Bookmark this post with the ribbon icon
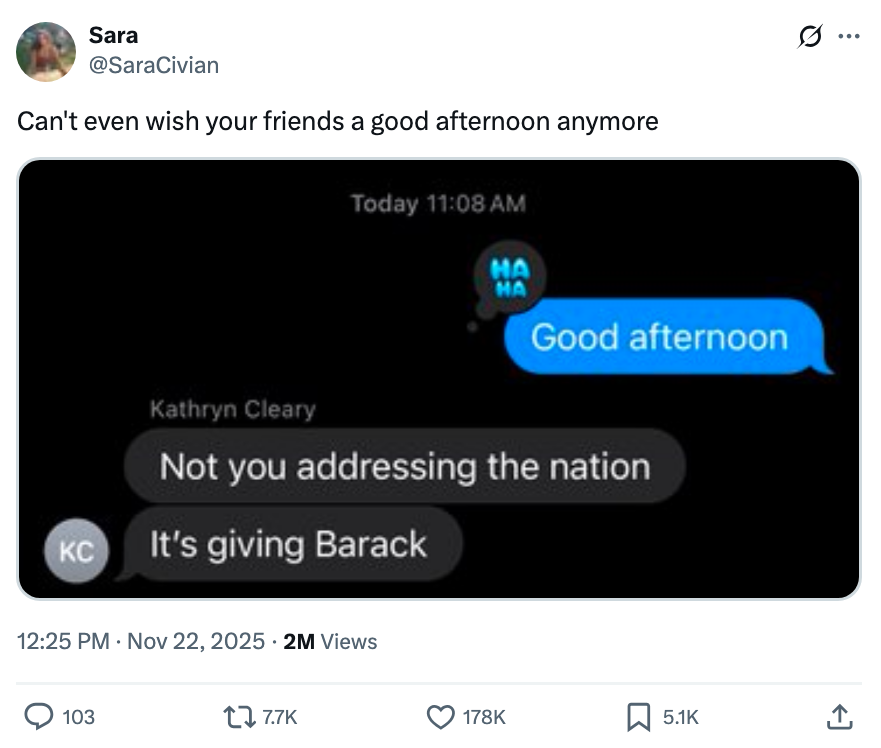The image size is (881, 748). pyautogui.click(x=638, y=716)
